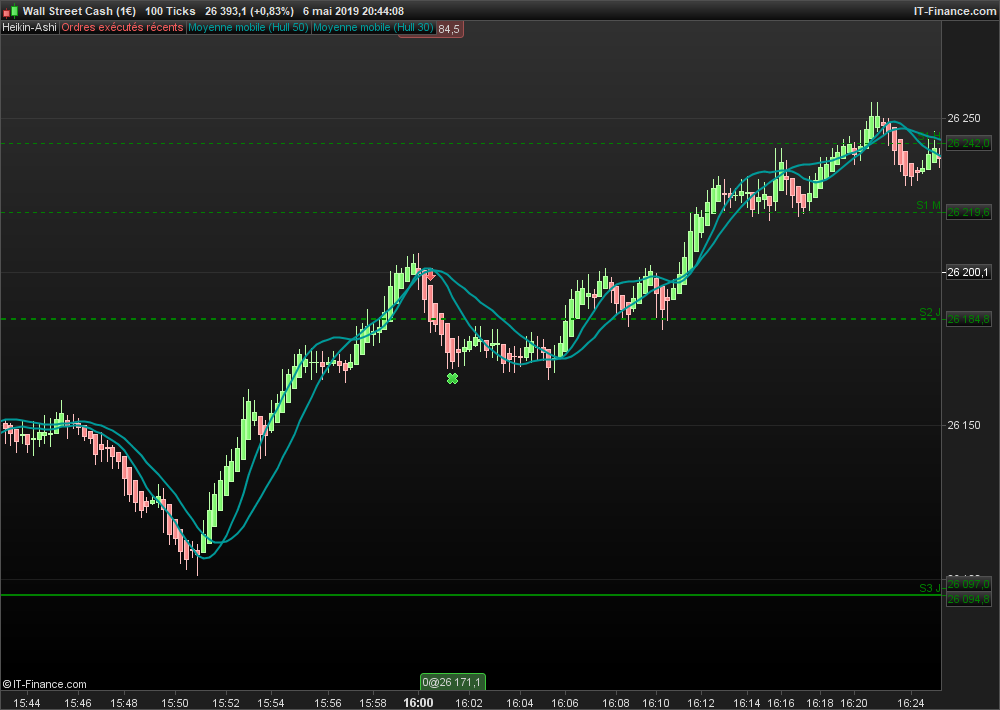Screen dimensions: 1000x710
Task: Click the Wall Street Cash (1€) instrument title
Action: (x=79, y=11)
